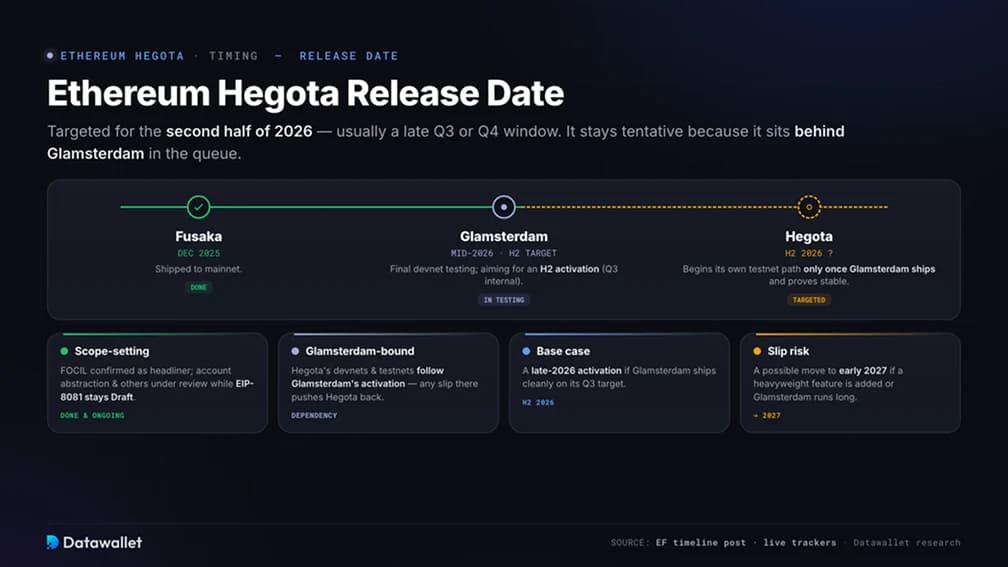Click the 'RELEASE DATE' breadcrumb label

coord(348,56)
